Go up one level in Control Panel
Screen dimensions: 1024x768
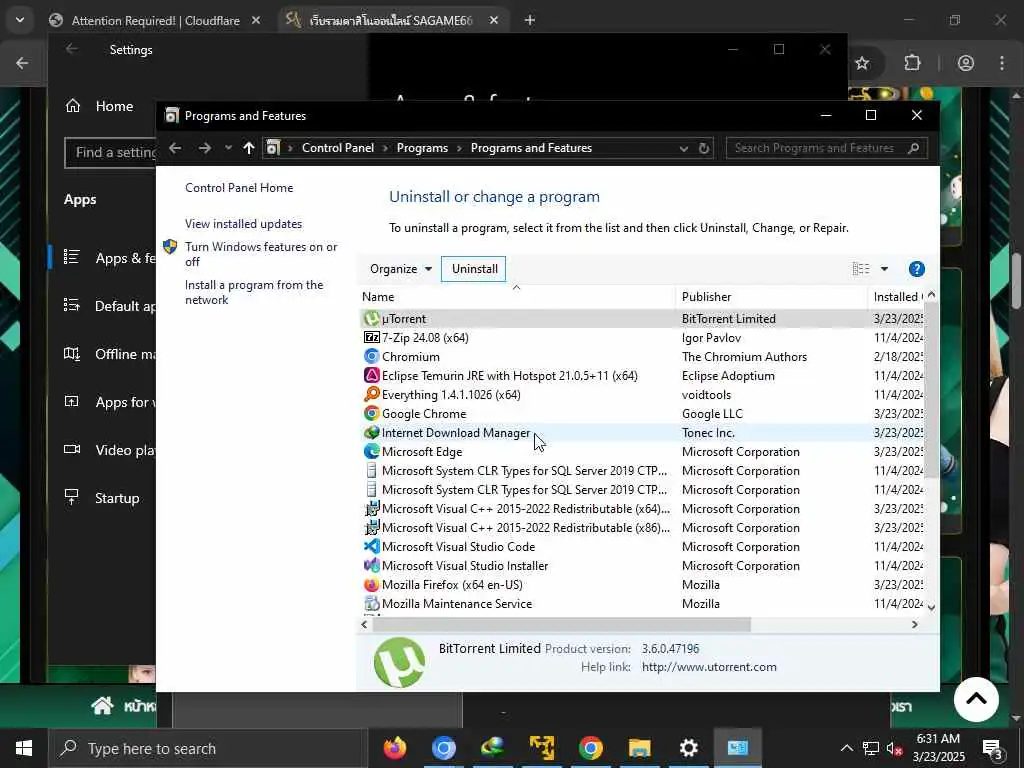248,148
